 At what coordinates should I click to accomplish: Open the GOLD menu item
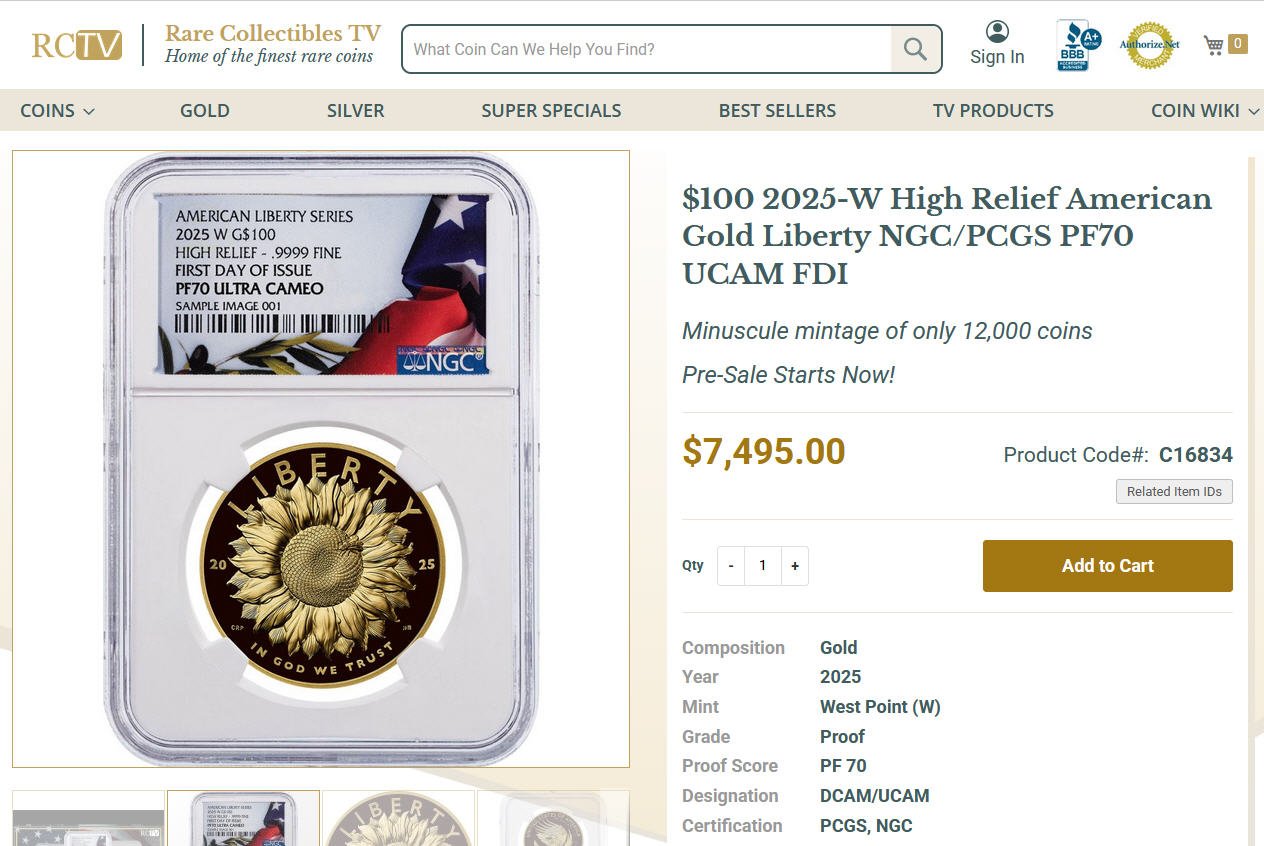click(x=205, y=111)
